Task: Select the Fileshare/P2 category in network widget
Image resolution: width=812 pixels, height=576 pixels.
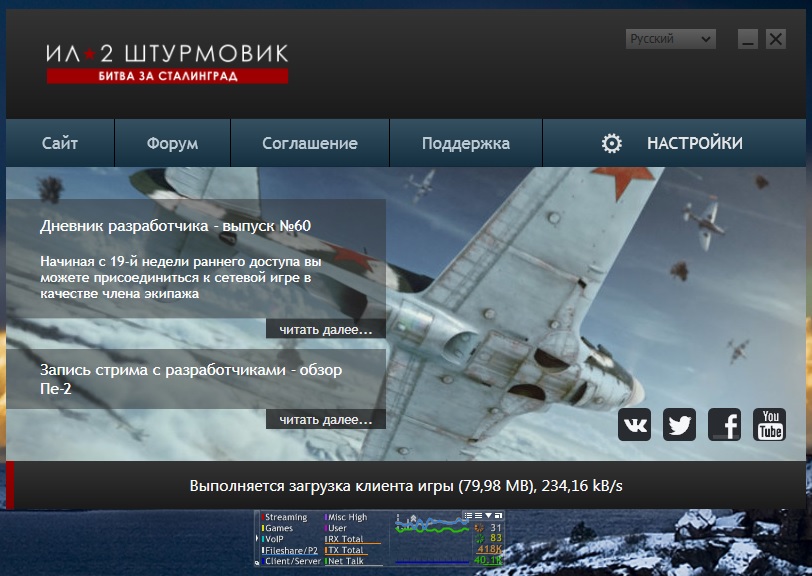Action: [291, 550]
